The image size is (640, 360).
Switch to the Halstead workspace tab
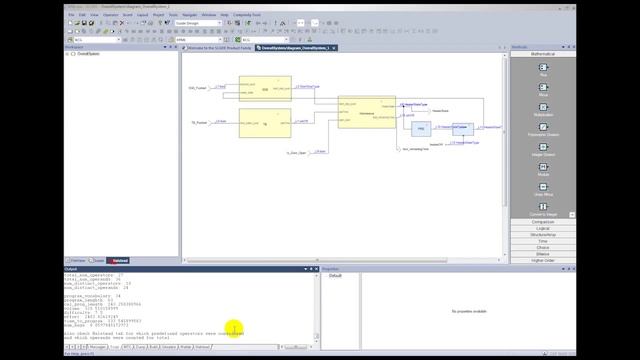click(118, 260)
